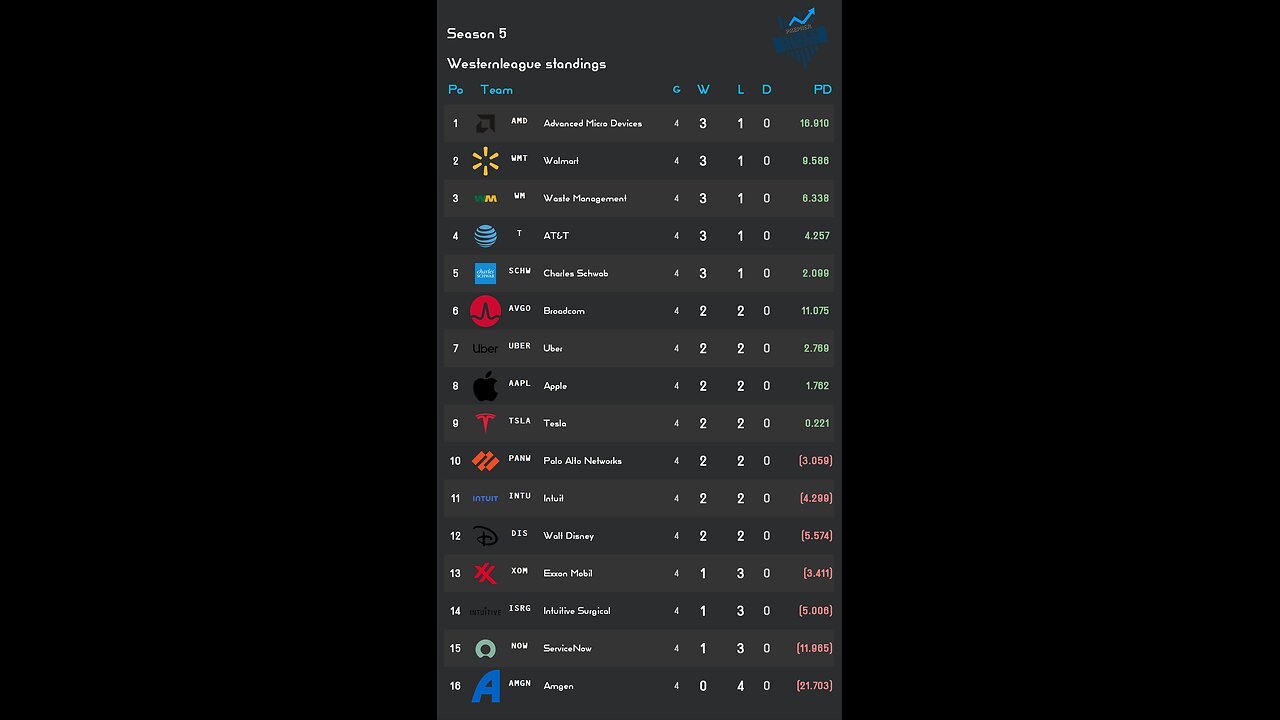Image resolution: width=1280 pixels, height=720 pixels.
Task: Select the Walt Disney logo
Action: 485,536
